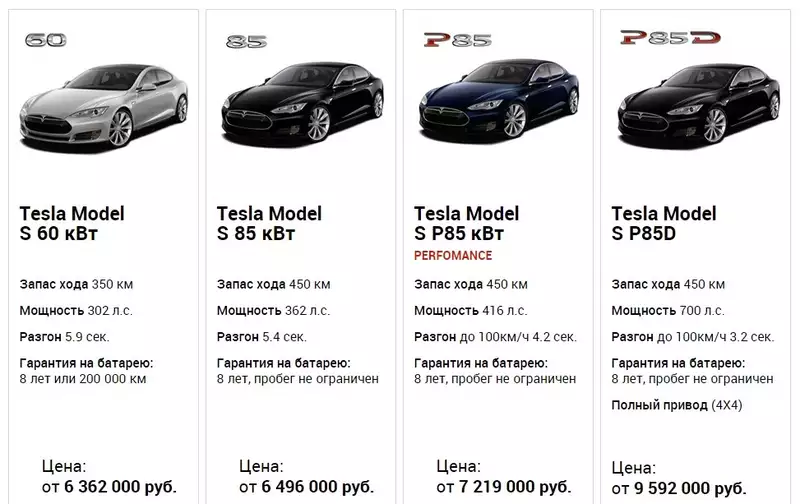Click the P85D badge logo

[670, 37]
